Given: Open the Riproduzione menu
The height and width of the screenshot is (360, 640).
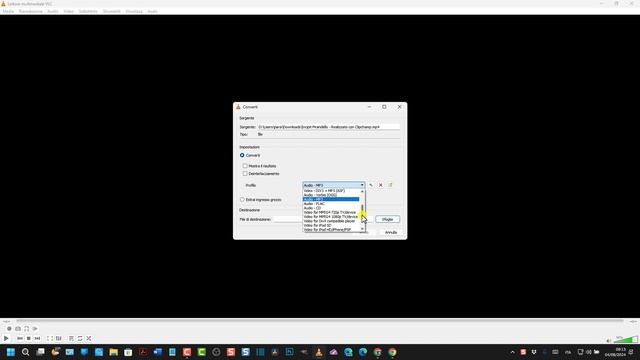Looking at the screenshot, I should click(31, 11).
